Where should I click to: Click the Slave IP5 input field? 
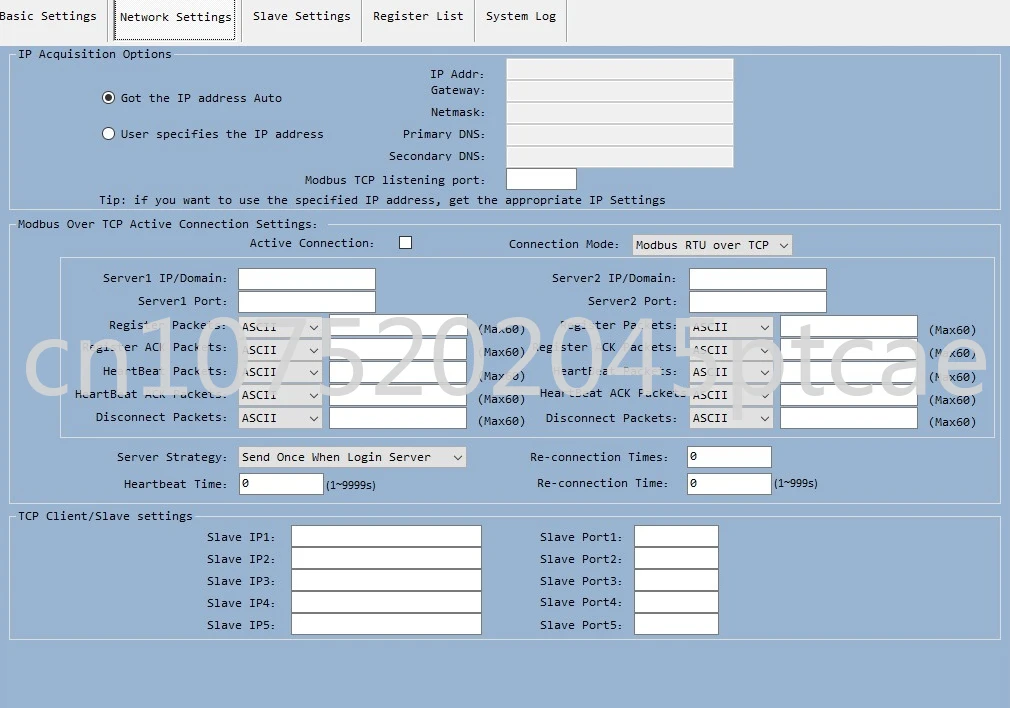[x=386, y=625]
